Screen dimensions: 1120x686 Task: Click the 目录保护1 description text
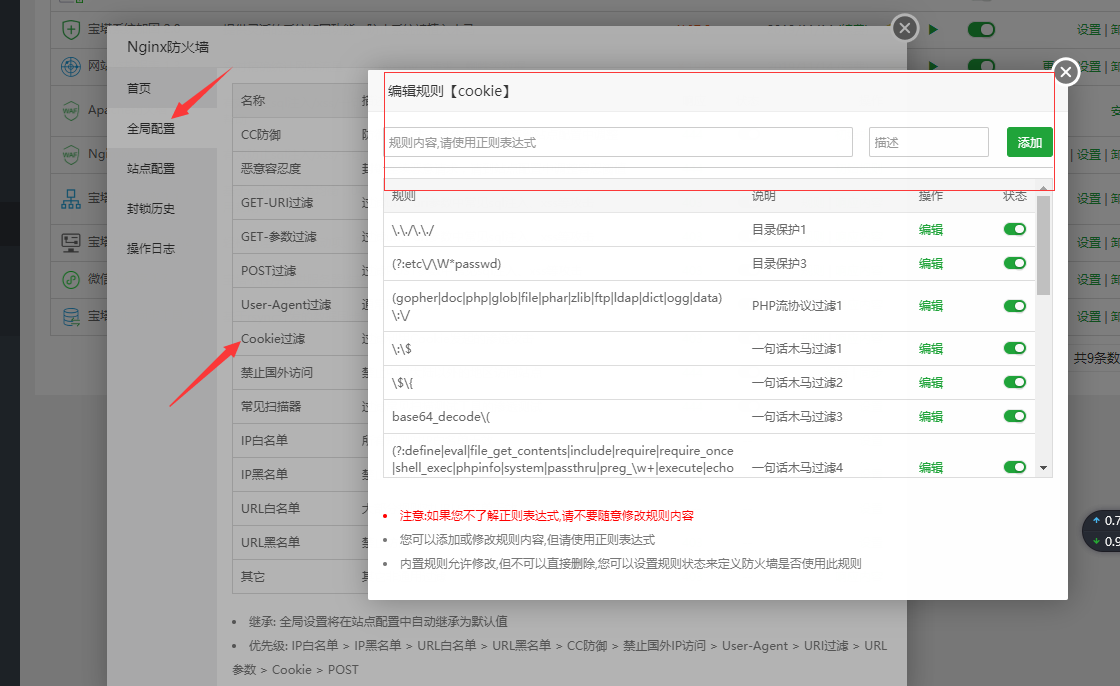[x=779, y=229]
